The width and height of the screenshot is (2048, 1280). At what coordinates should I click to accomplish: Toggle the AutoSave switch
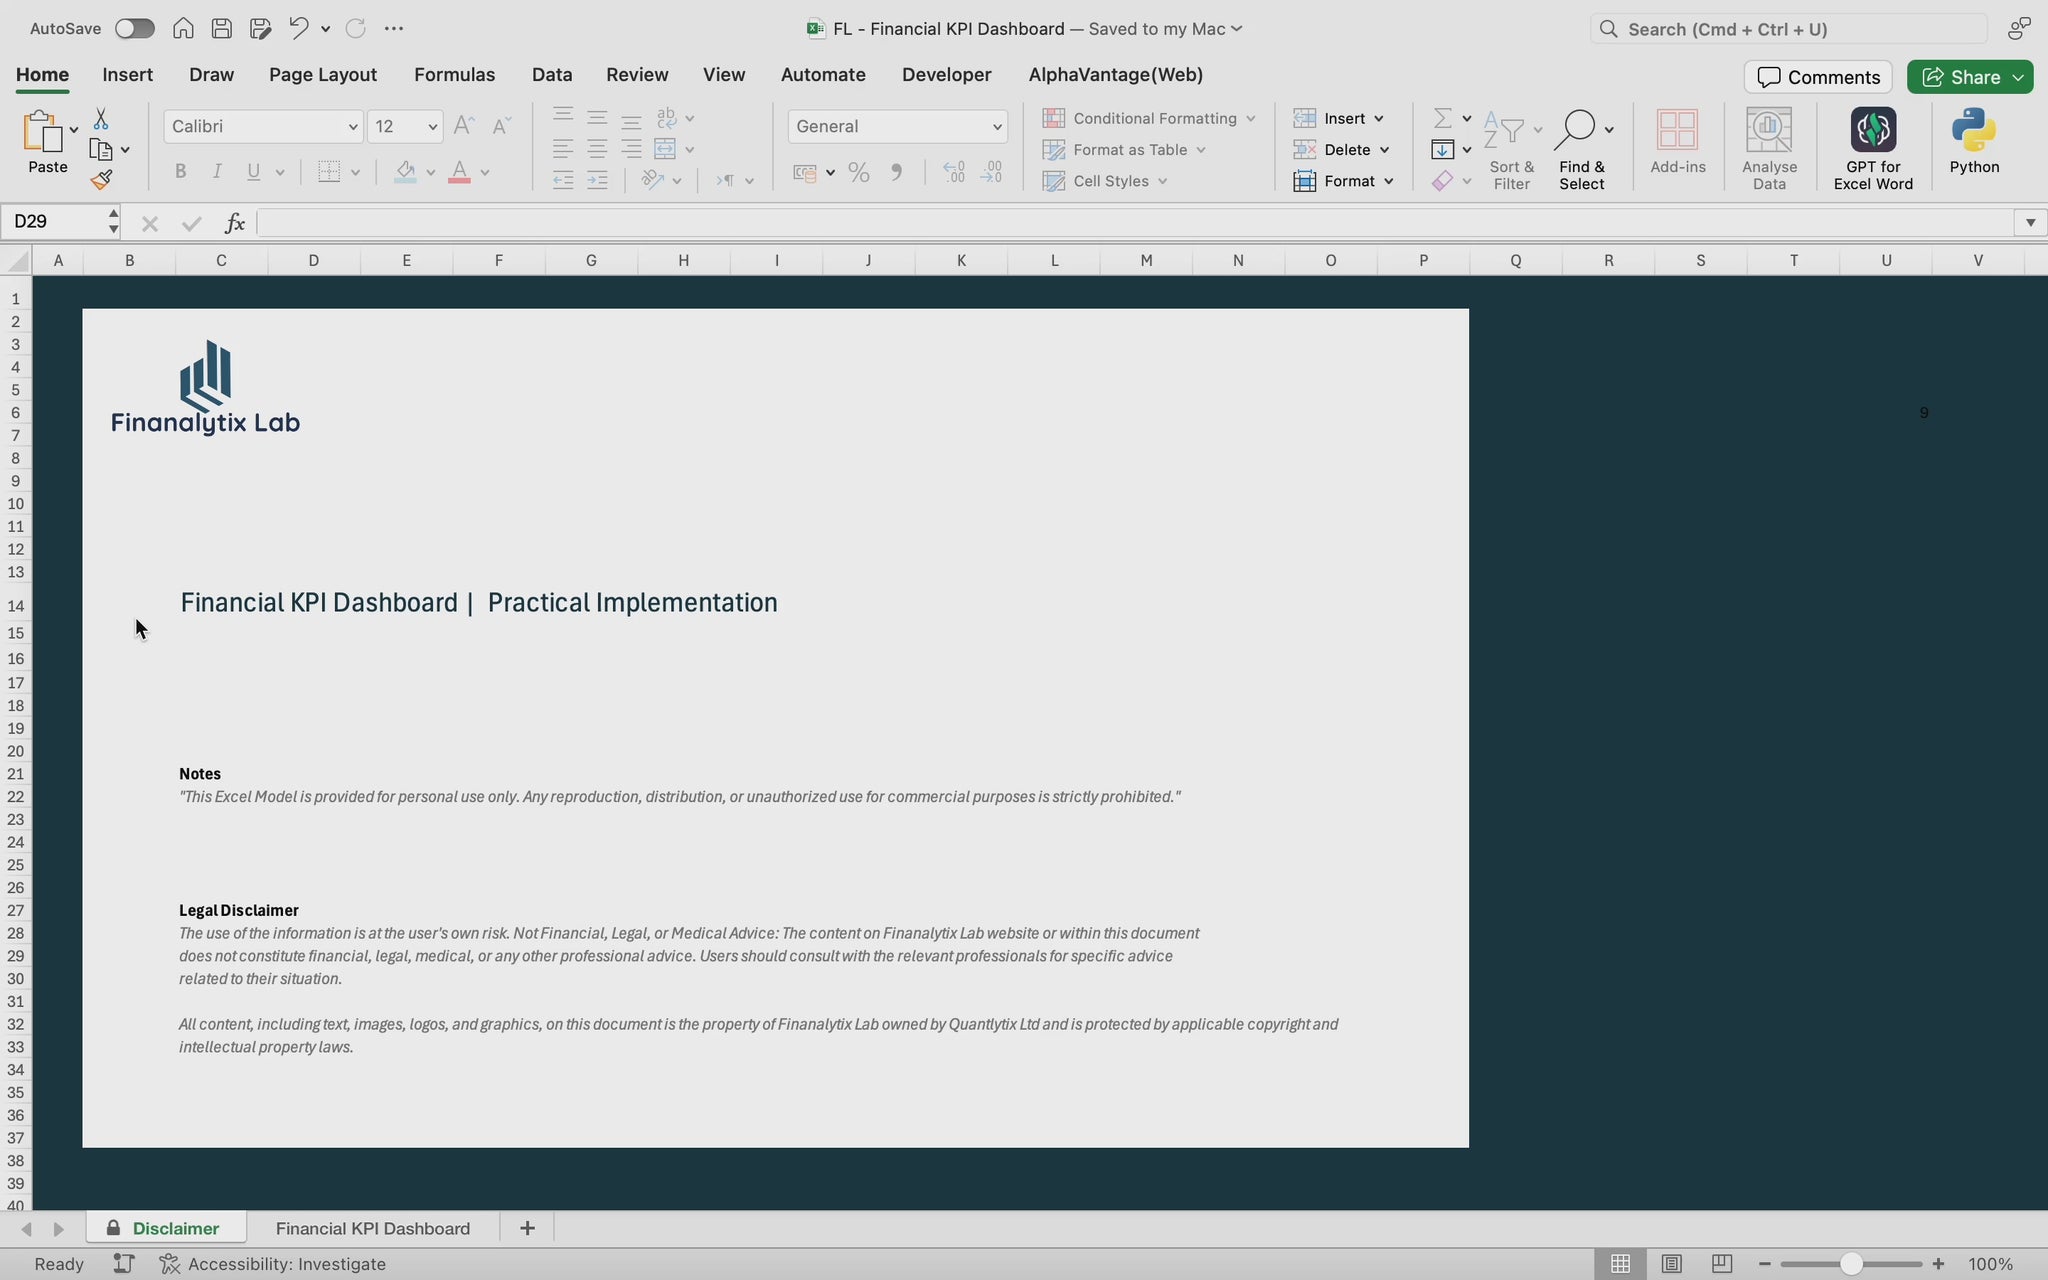[x=134, y=28]
